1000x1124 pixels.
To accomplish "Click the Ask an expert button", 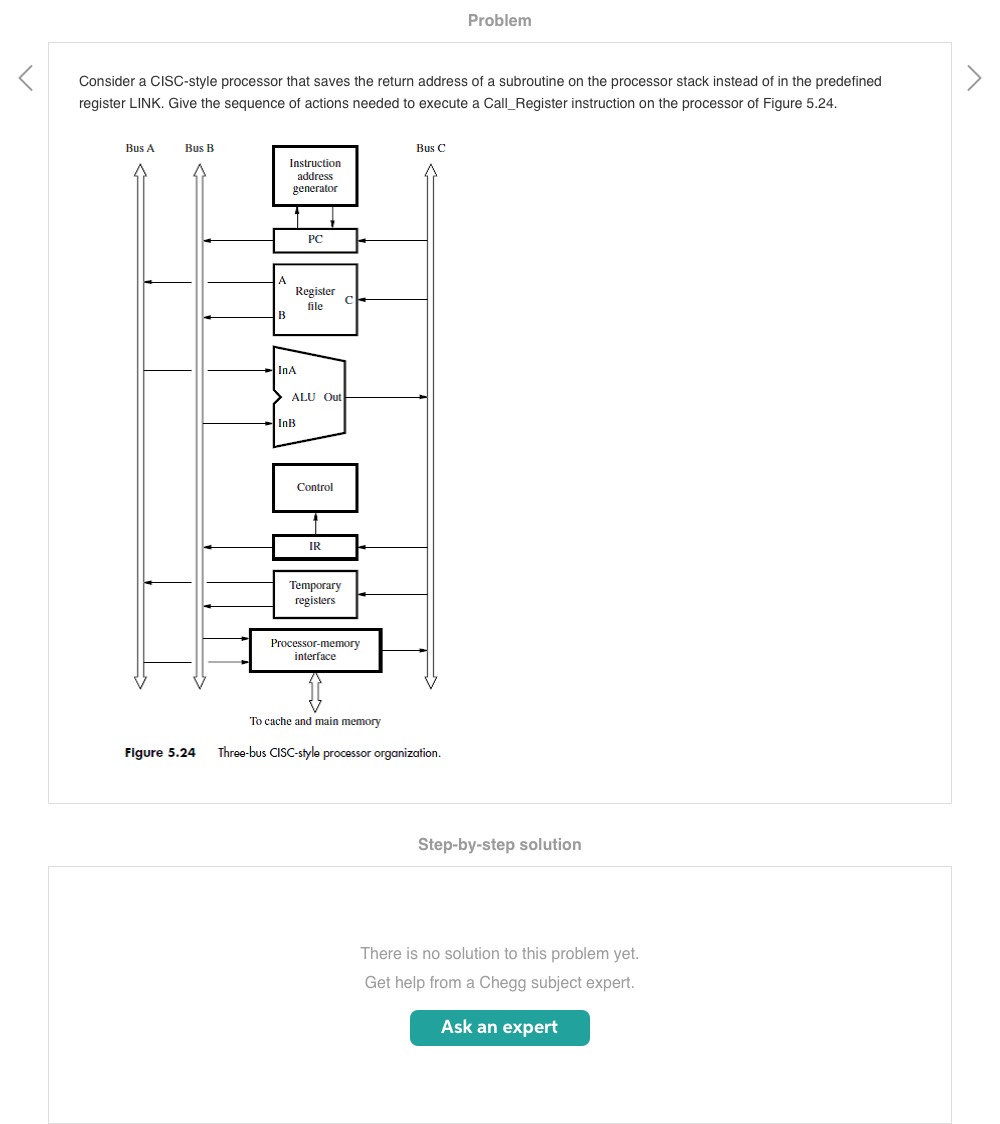I will pos(499,1027).
